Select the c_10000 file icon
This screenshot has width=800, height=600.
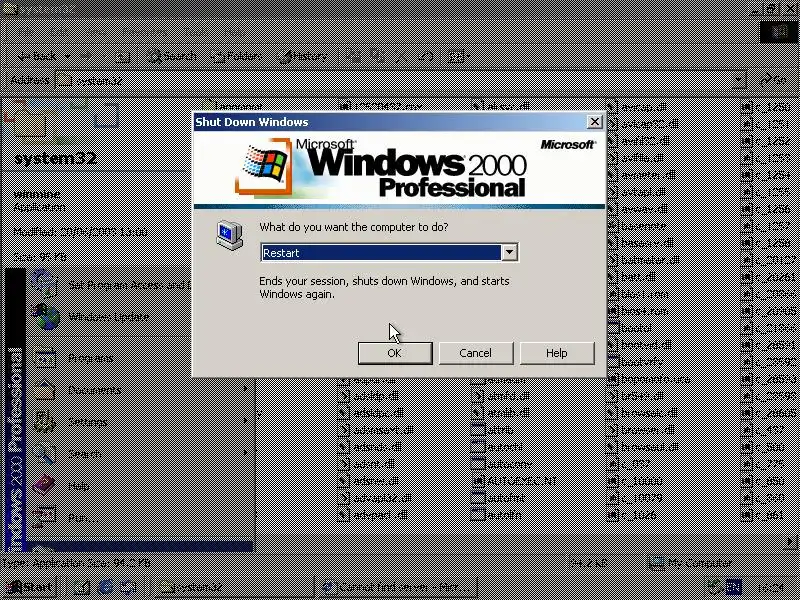point(612,481)
